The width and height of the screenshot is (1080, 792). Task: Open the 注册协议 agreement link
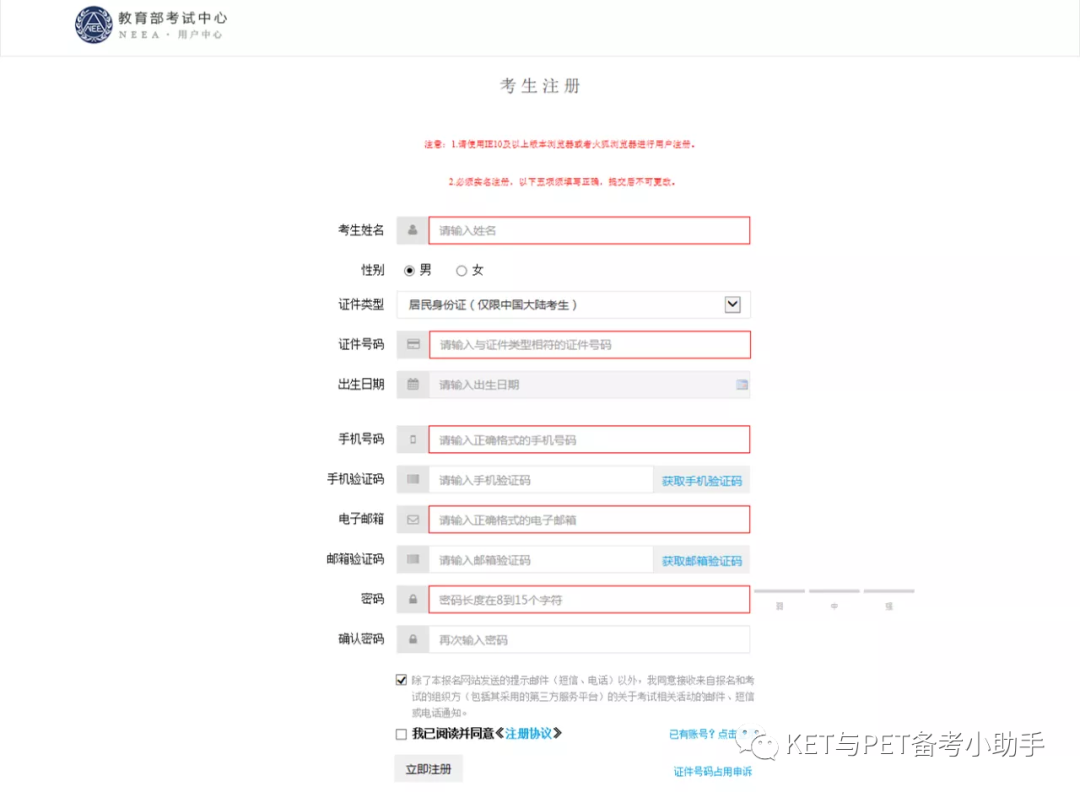tap(528, 733)
